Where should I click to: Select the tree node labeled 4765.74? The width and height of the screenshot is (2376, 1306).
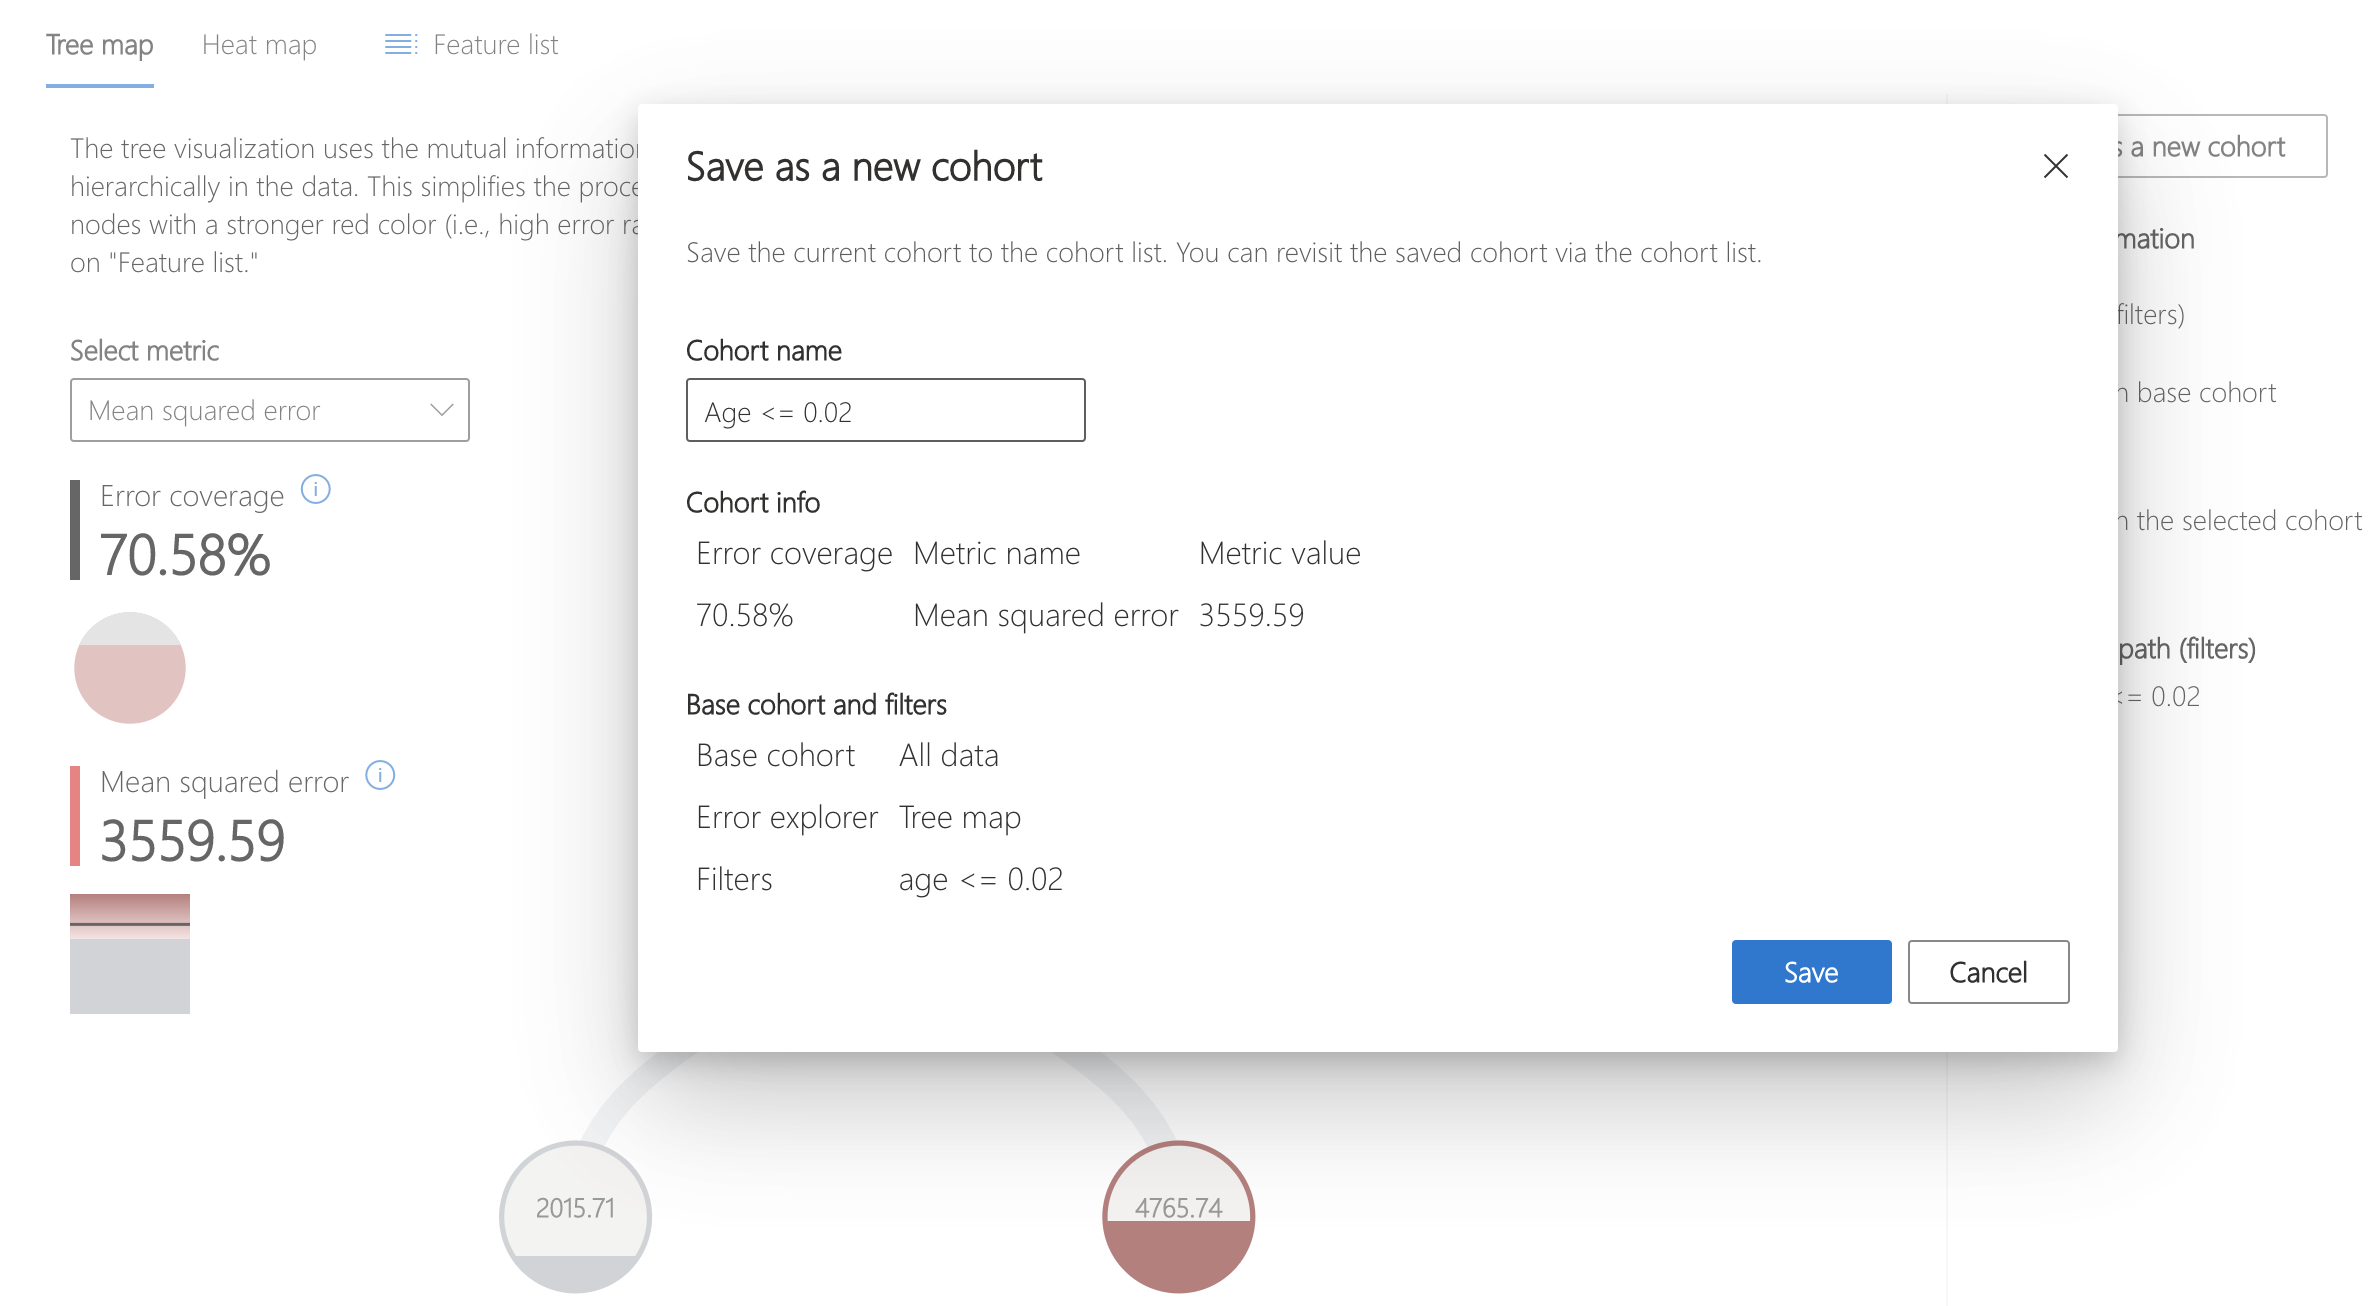[x=1178, y=1217]
